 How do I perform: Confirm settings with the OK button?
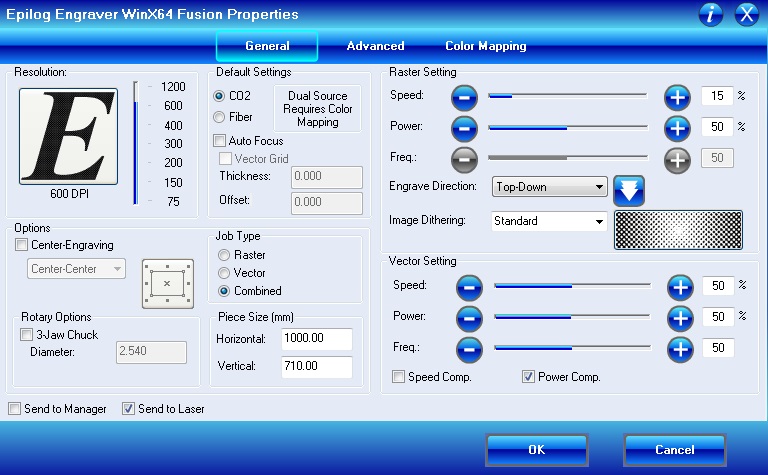coord(537,450)
